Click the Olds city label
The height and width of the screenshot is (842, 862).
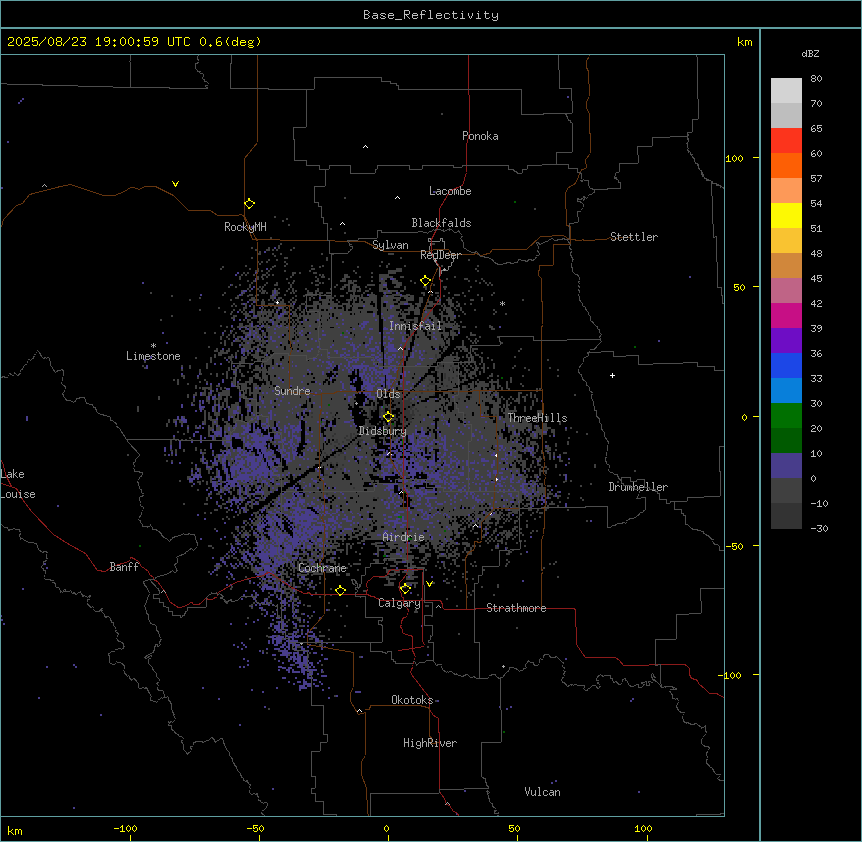tap(388, 394)
